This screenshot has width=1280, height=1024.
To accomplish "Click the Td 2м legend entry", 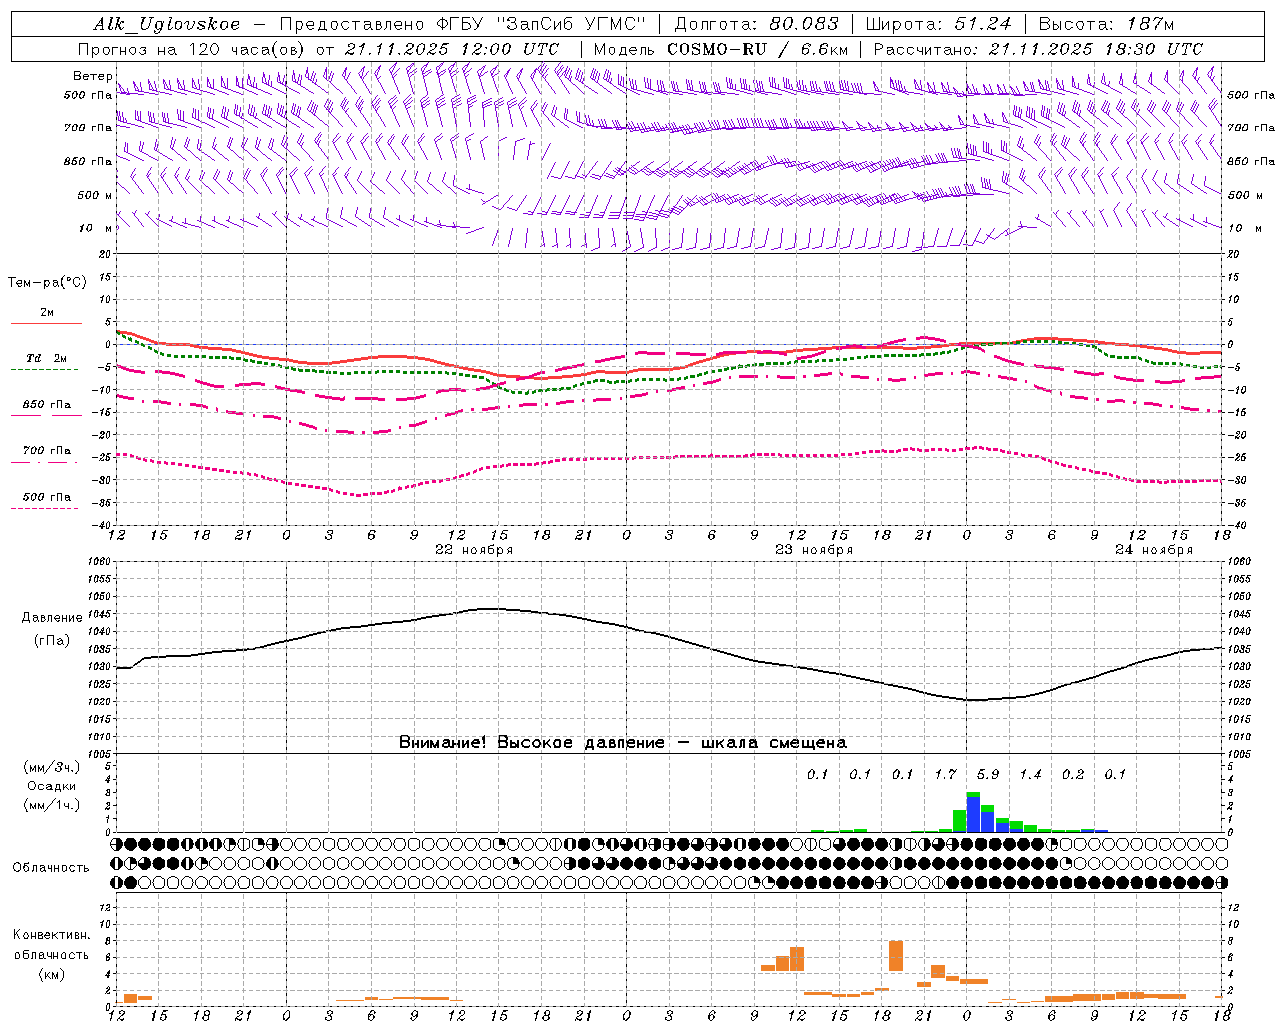I will 47,358.
